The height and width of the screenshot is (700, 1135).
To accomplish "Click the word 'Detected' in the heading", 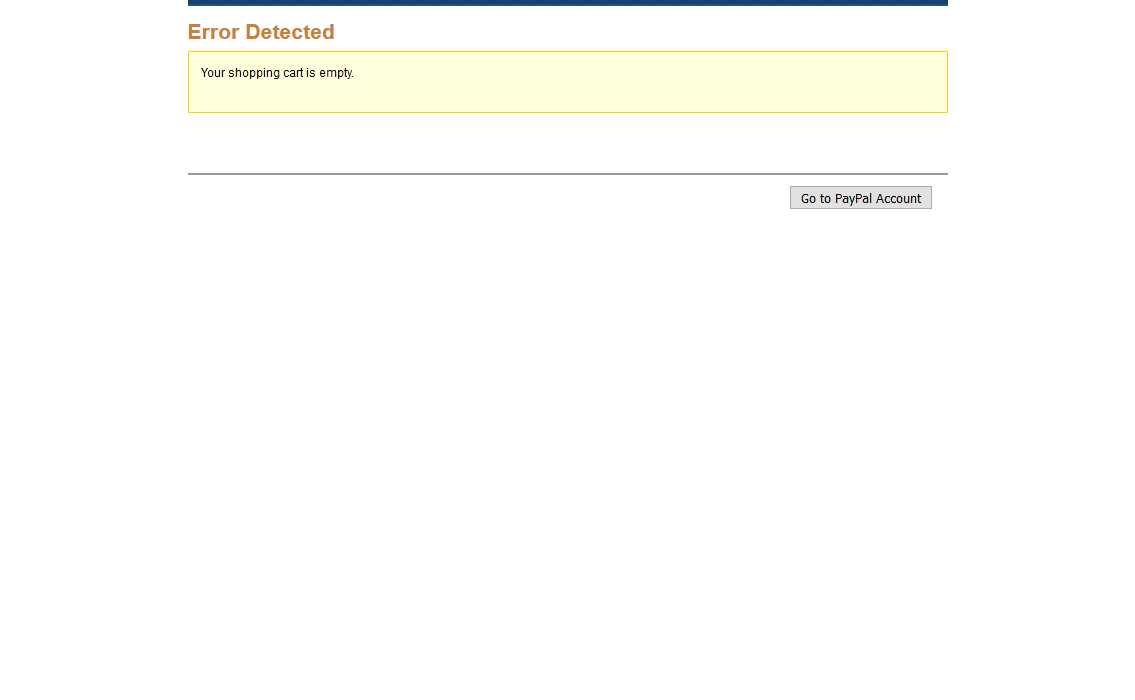I will pos(290,32).
